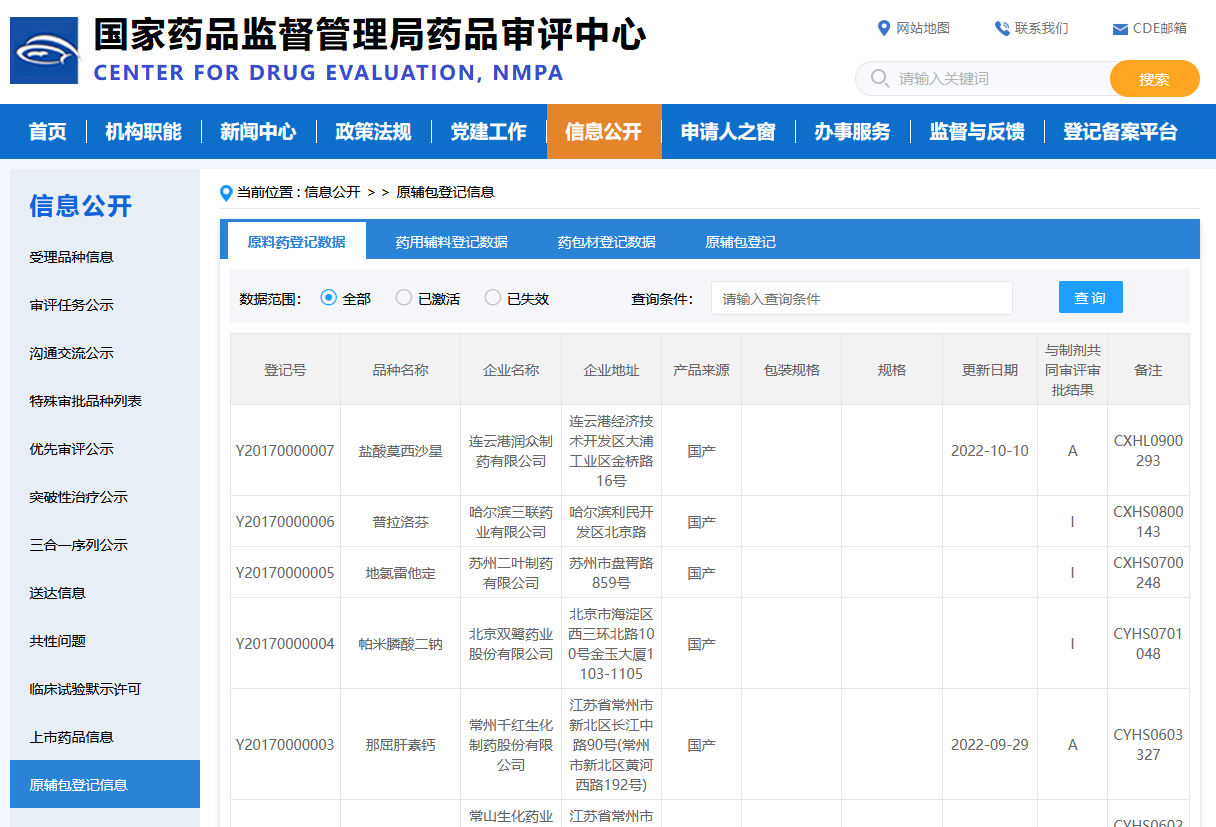Click the CDE logo in the header
The image size is (1216, 827).
click(44, 50)
